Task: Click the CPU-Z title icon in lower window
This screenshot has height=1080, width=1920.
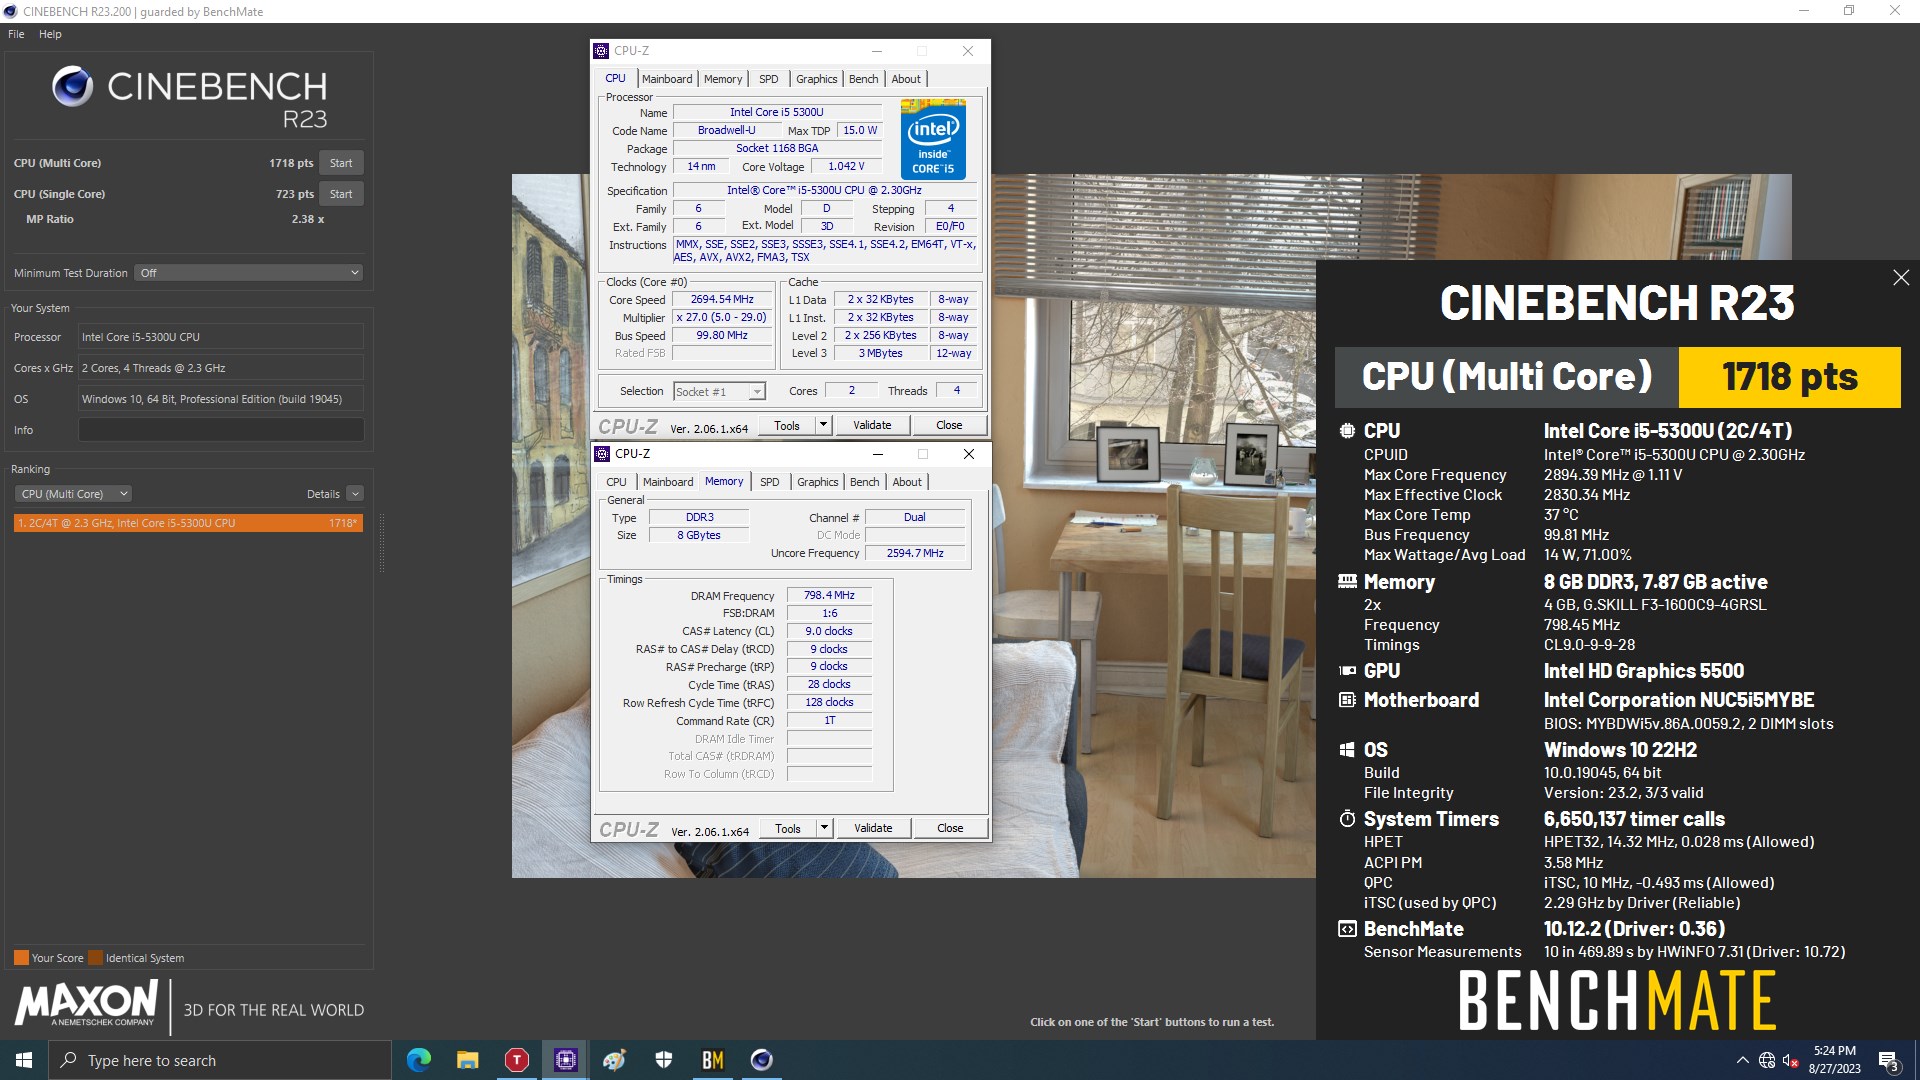Action: [x=602, y=454]
